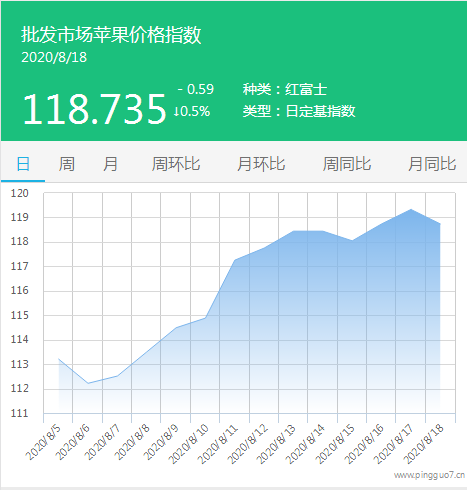Screen dimensions: 467x490
Task: Click the 2020/8/5 x-axis date label
Action: pos(43,442)
